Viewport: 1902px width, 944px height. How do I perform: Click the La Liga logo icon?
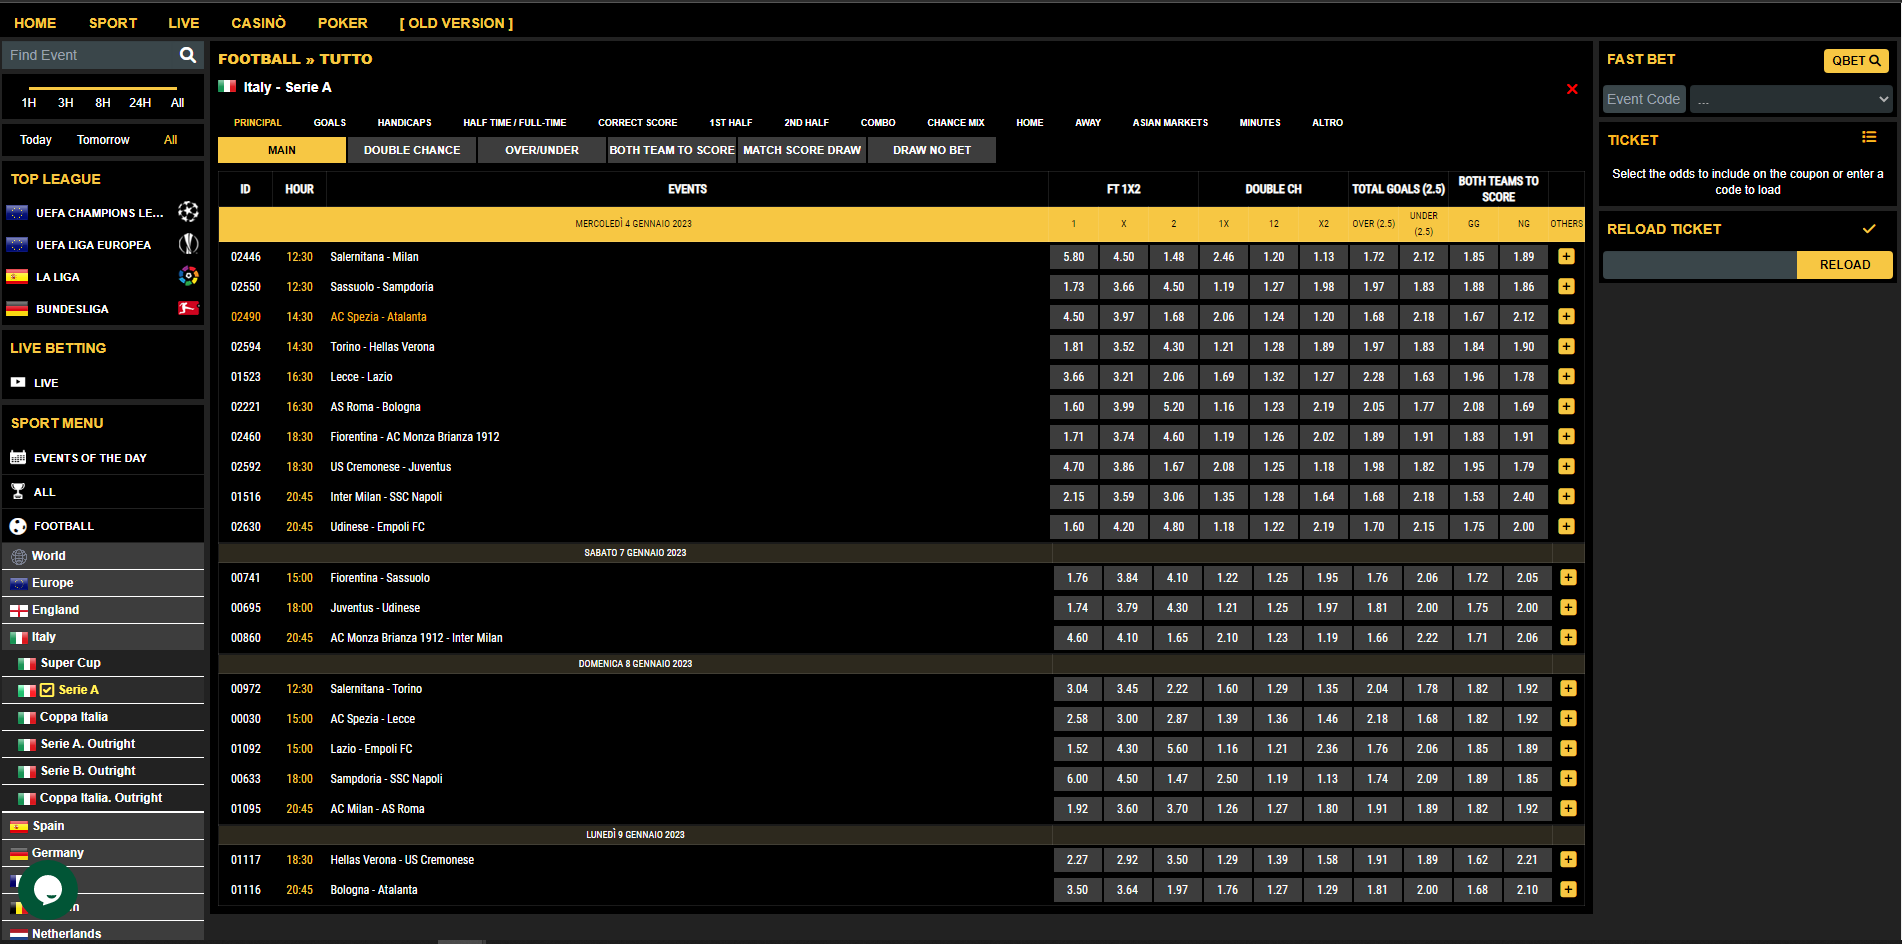pyautogui.click(x=188, y=276)
